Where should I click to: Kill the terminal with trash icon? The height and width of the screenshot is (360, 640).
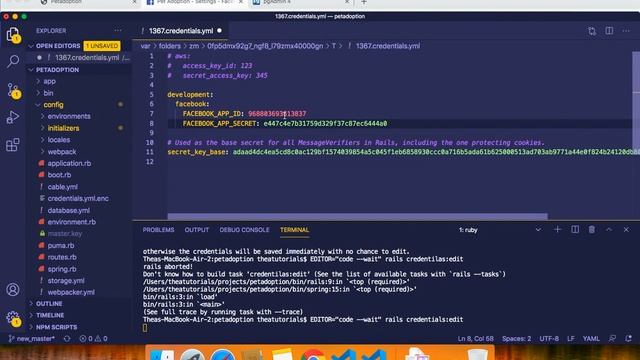tap(592, 230)
